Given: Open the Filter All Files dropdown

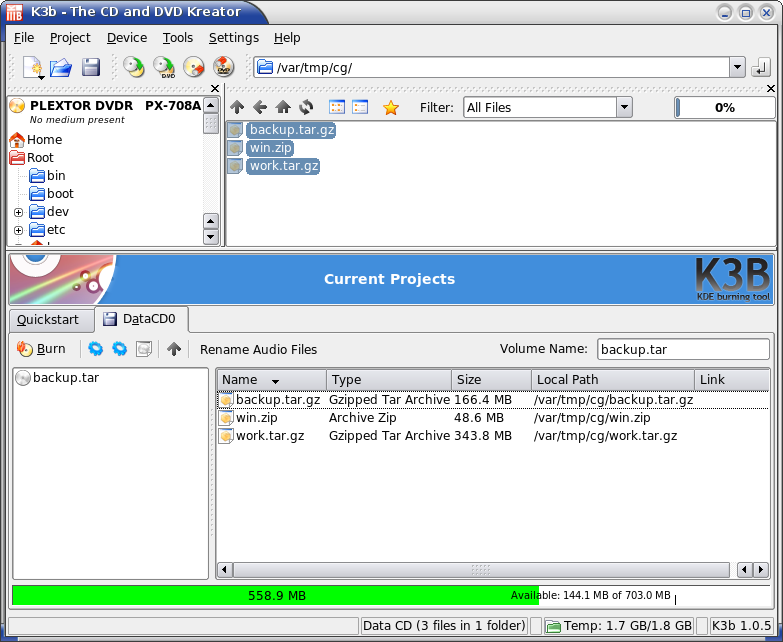Looking at the screenshot, I should click(x=624, y=107).
